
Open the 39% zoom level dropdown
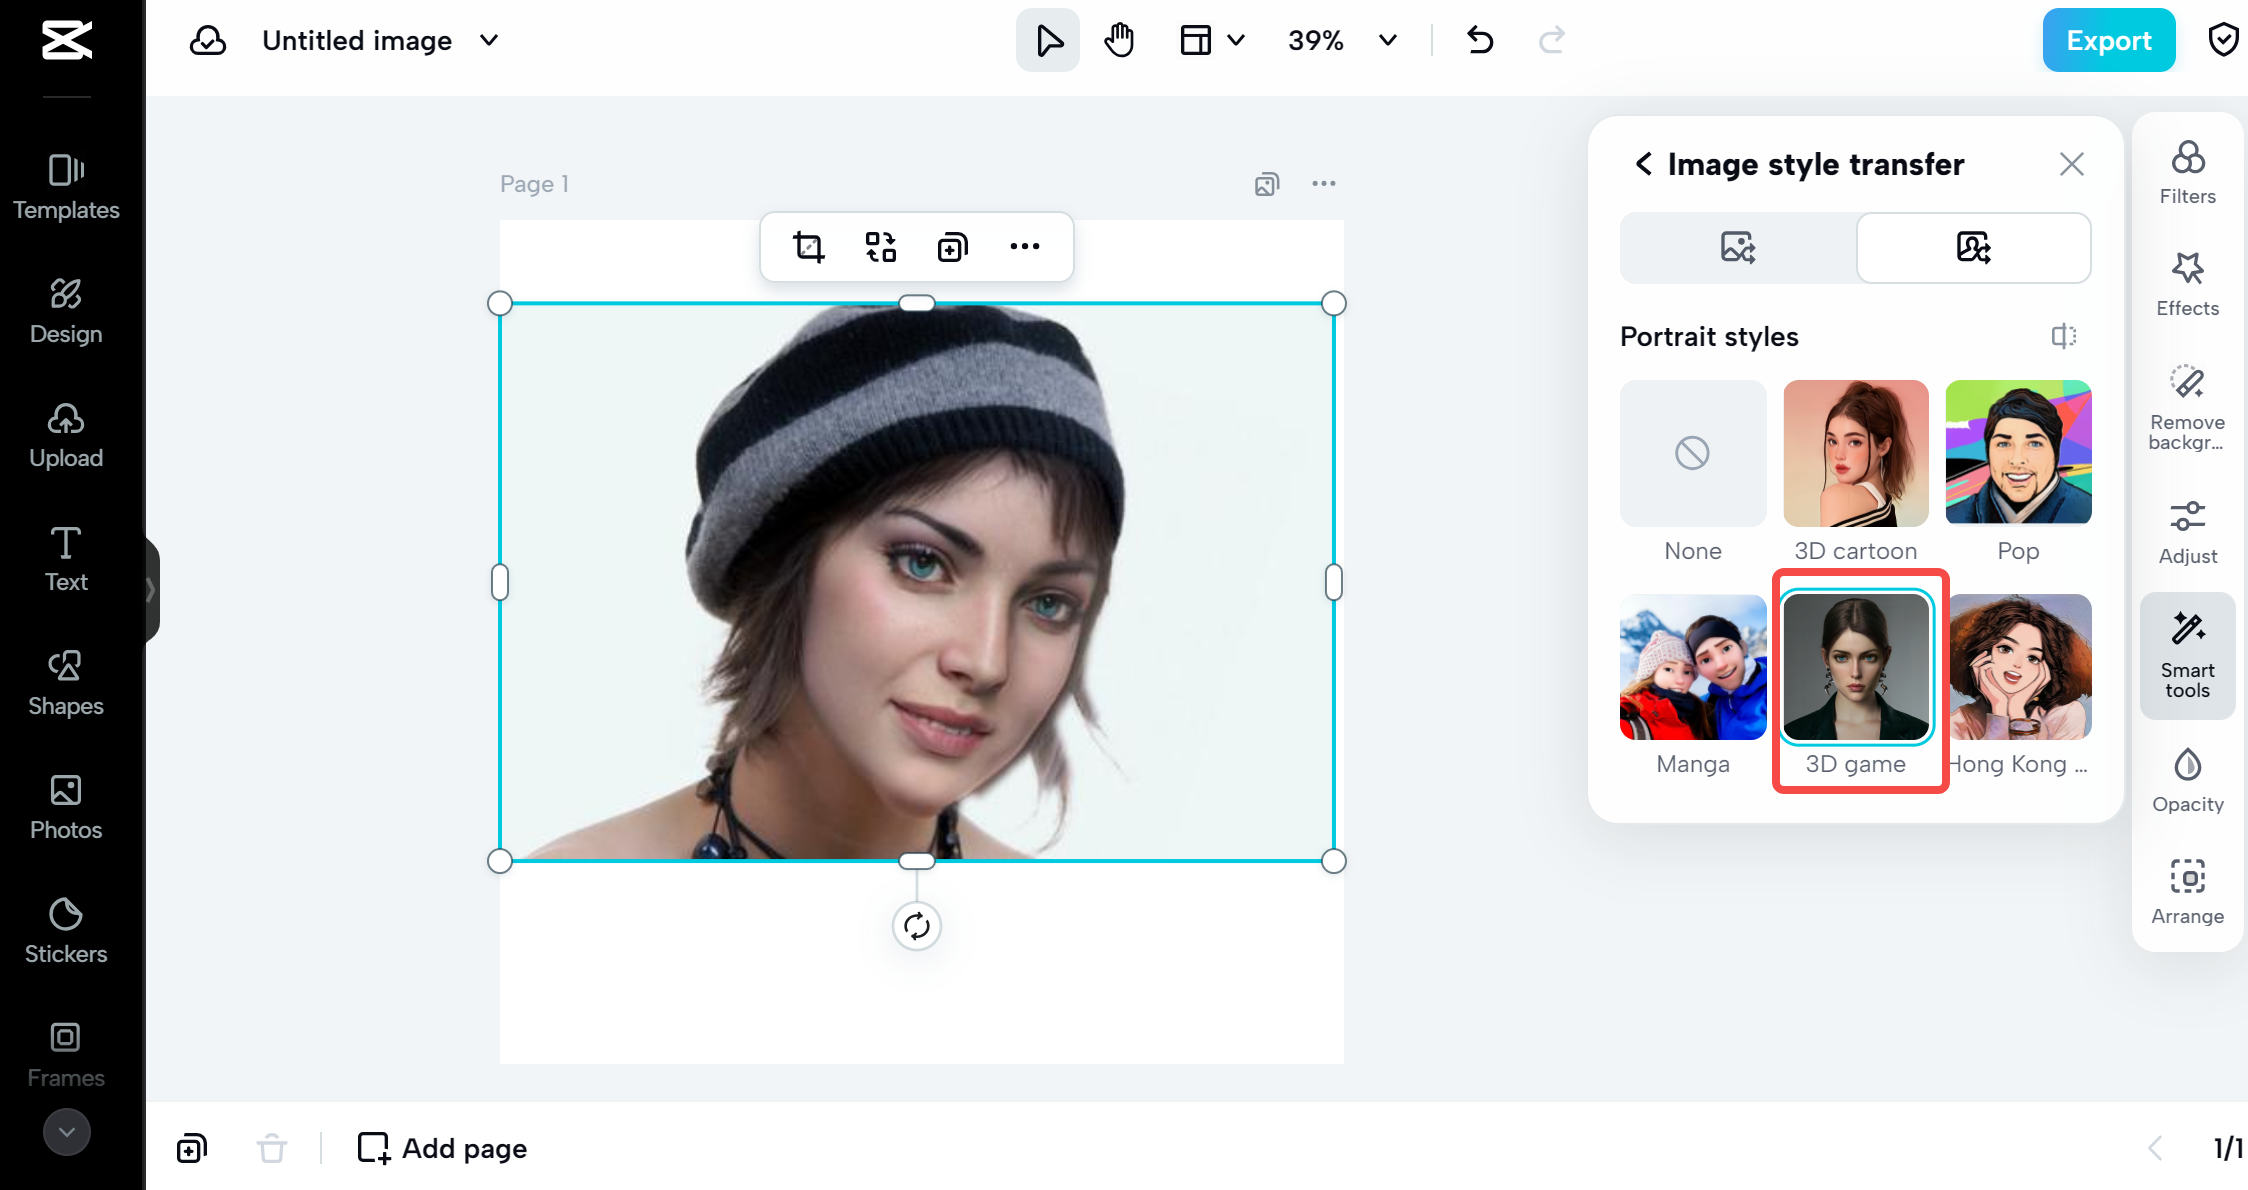[1387, 41]
